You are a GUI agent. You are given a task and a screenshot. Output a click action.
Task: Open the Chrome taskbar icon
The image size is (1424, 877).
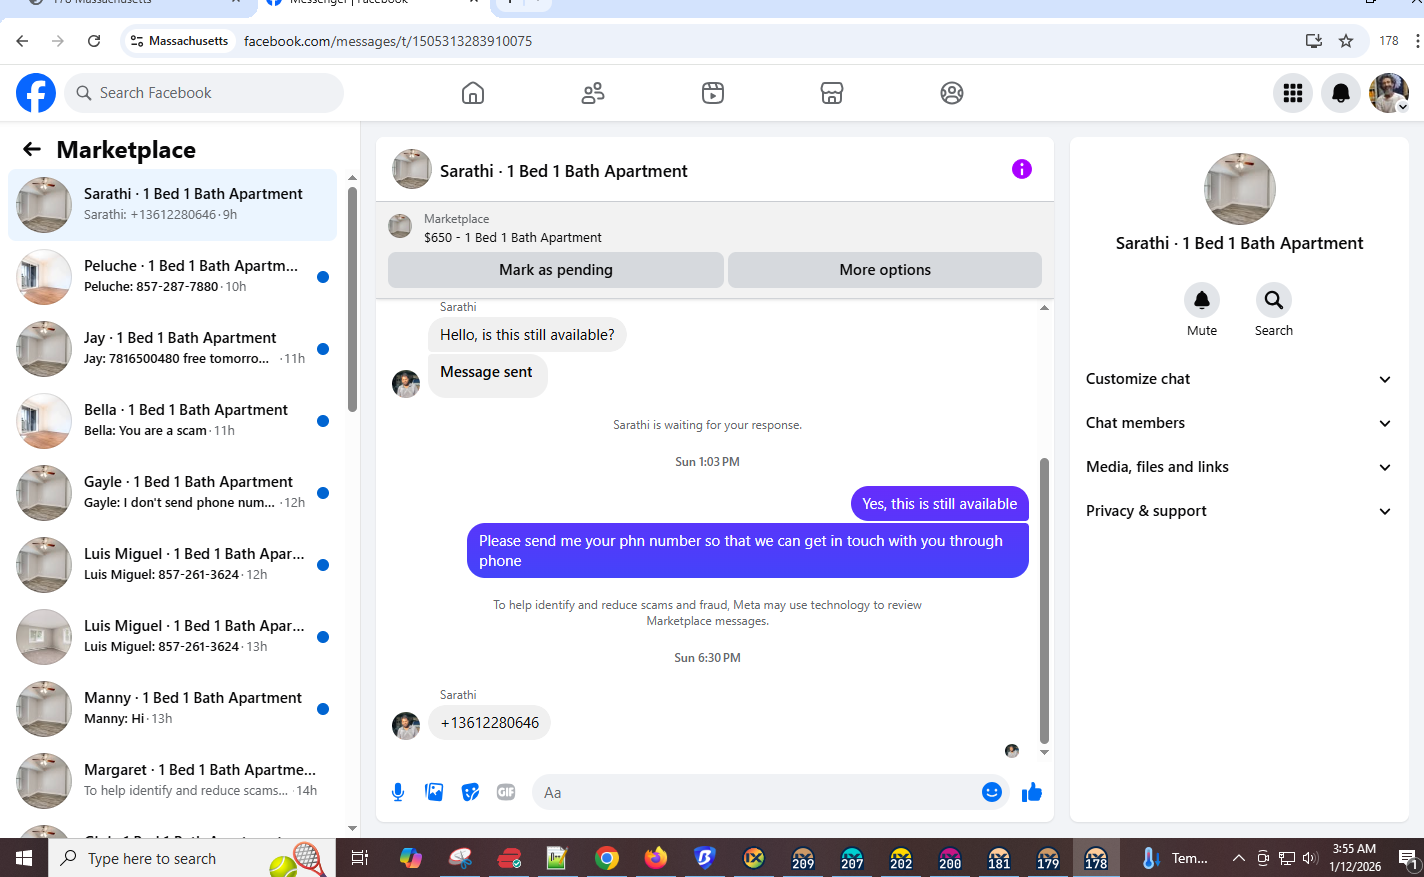607,858
